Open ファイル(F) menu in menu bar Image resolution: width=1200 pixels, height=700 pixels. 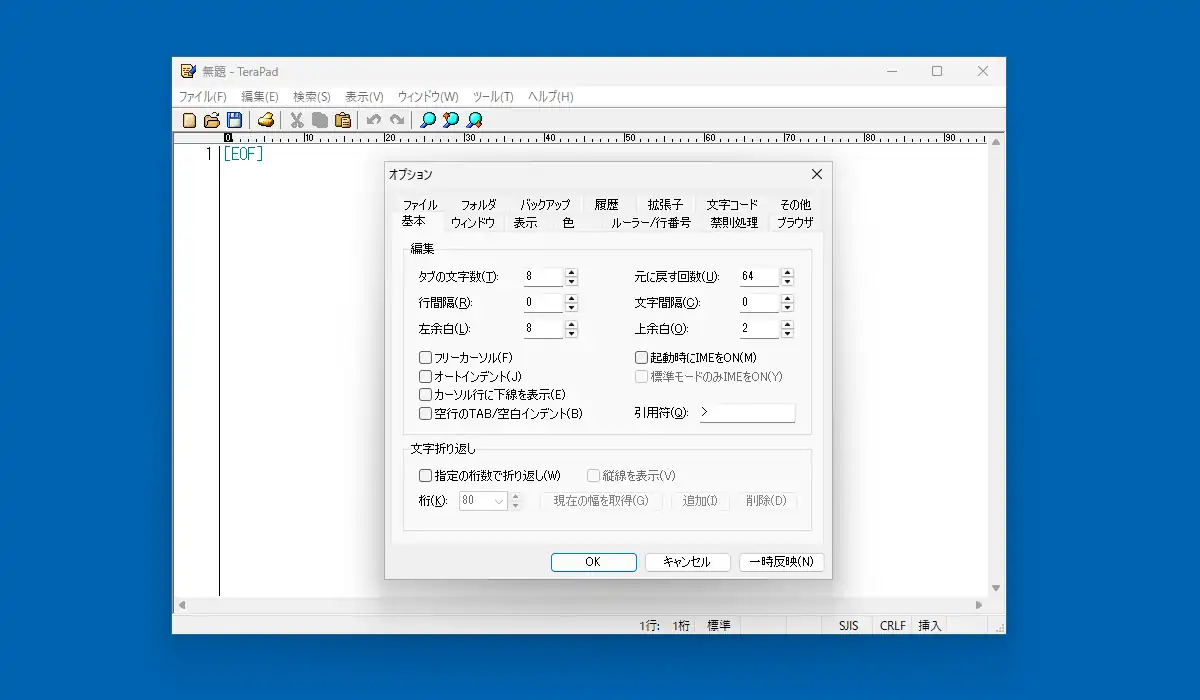click(x=203, y=97)
